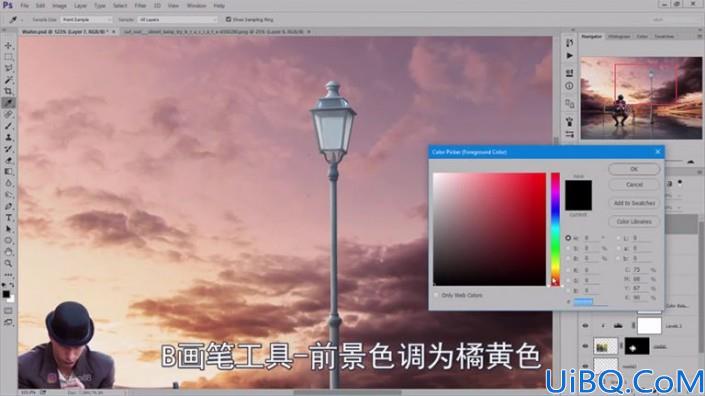Click Cancel in Color Picker
705x396 pixels.
(x=634, y=185)
